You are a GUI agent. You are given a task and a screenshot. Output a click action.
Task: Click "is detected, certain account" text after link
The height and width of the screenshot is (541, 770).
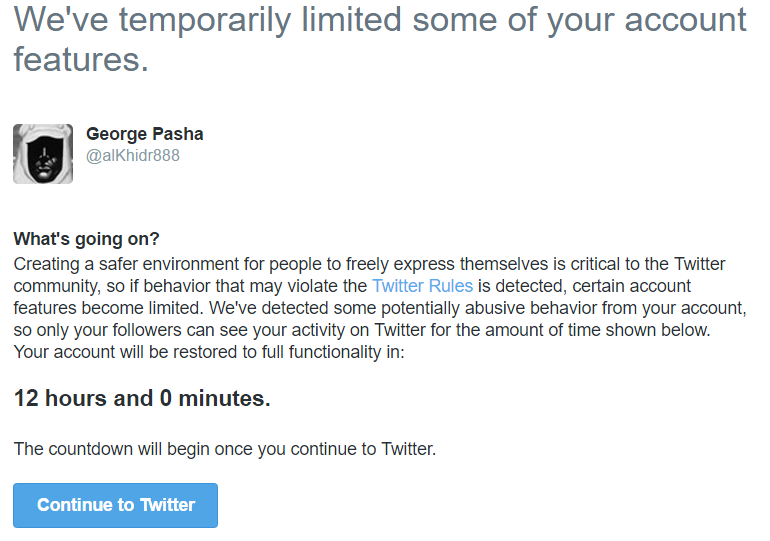[584, 286]
